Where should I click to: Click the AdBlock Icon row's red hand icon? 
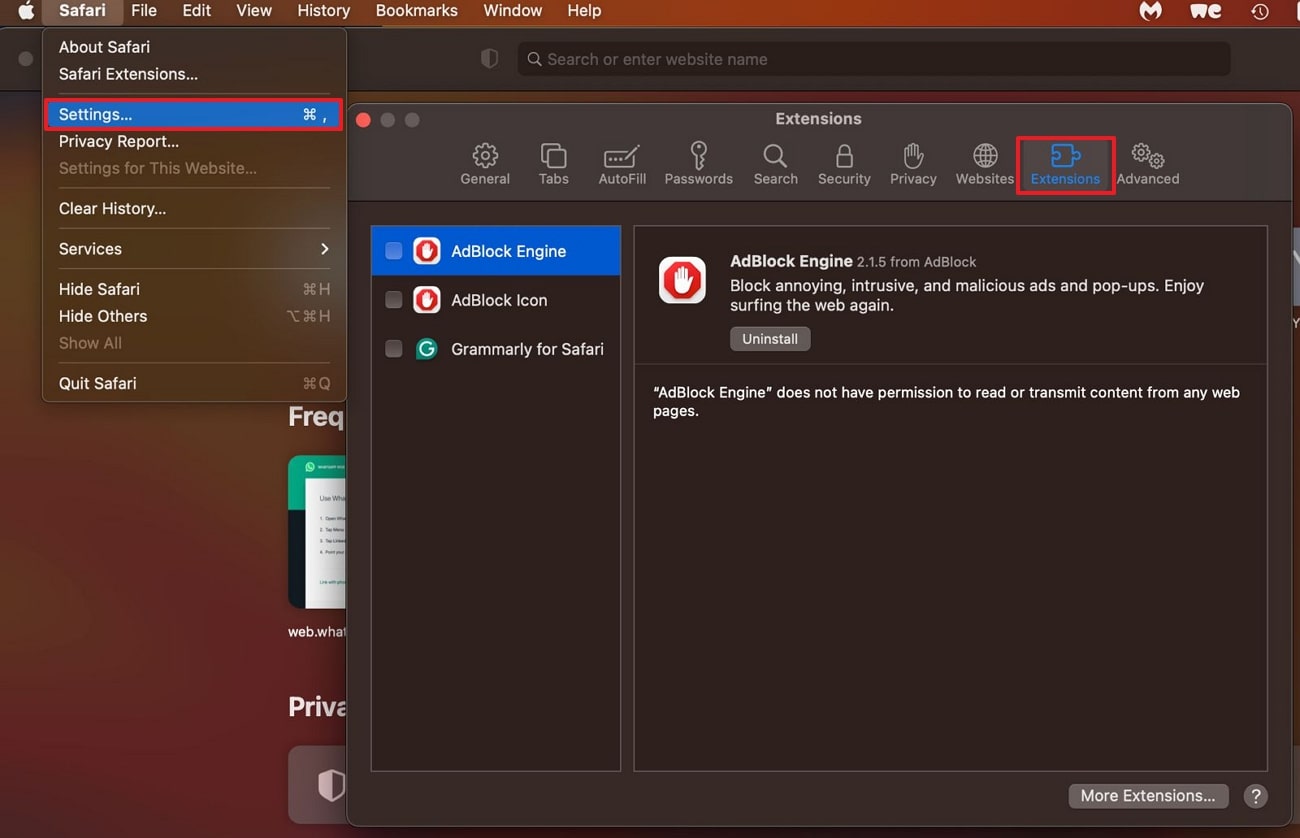[427, 300]
